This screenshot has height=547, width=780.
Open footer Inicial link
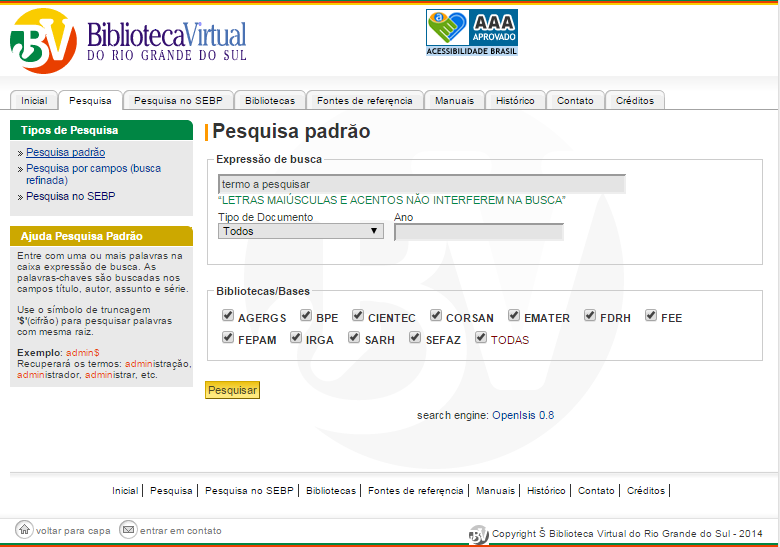[x=125, y=491]
